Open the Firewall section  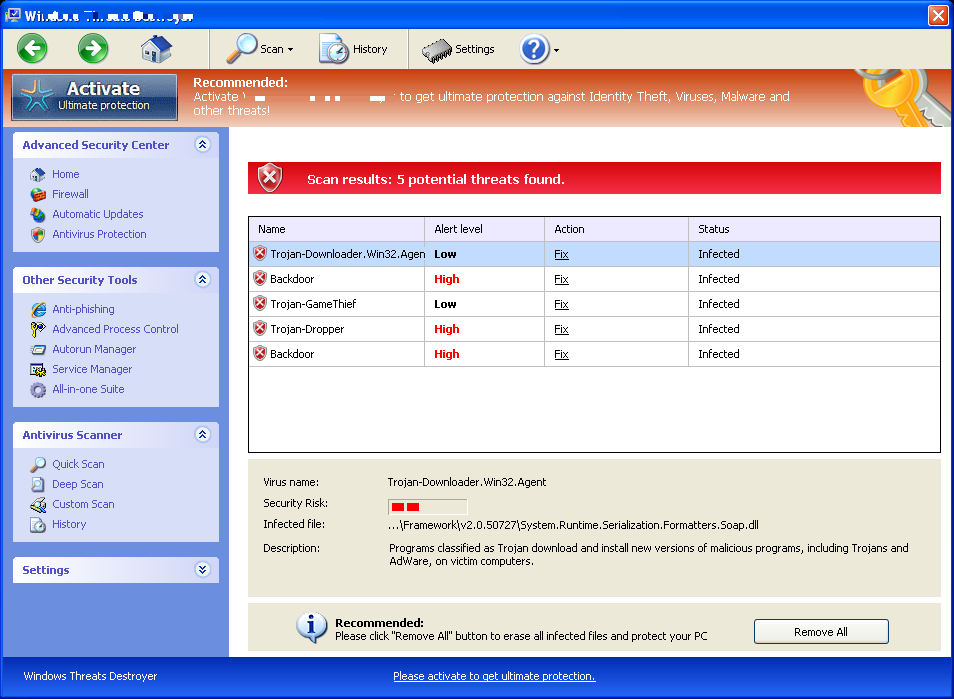pos(71,193)
